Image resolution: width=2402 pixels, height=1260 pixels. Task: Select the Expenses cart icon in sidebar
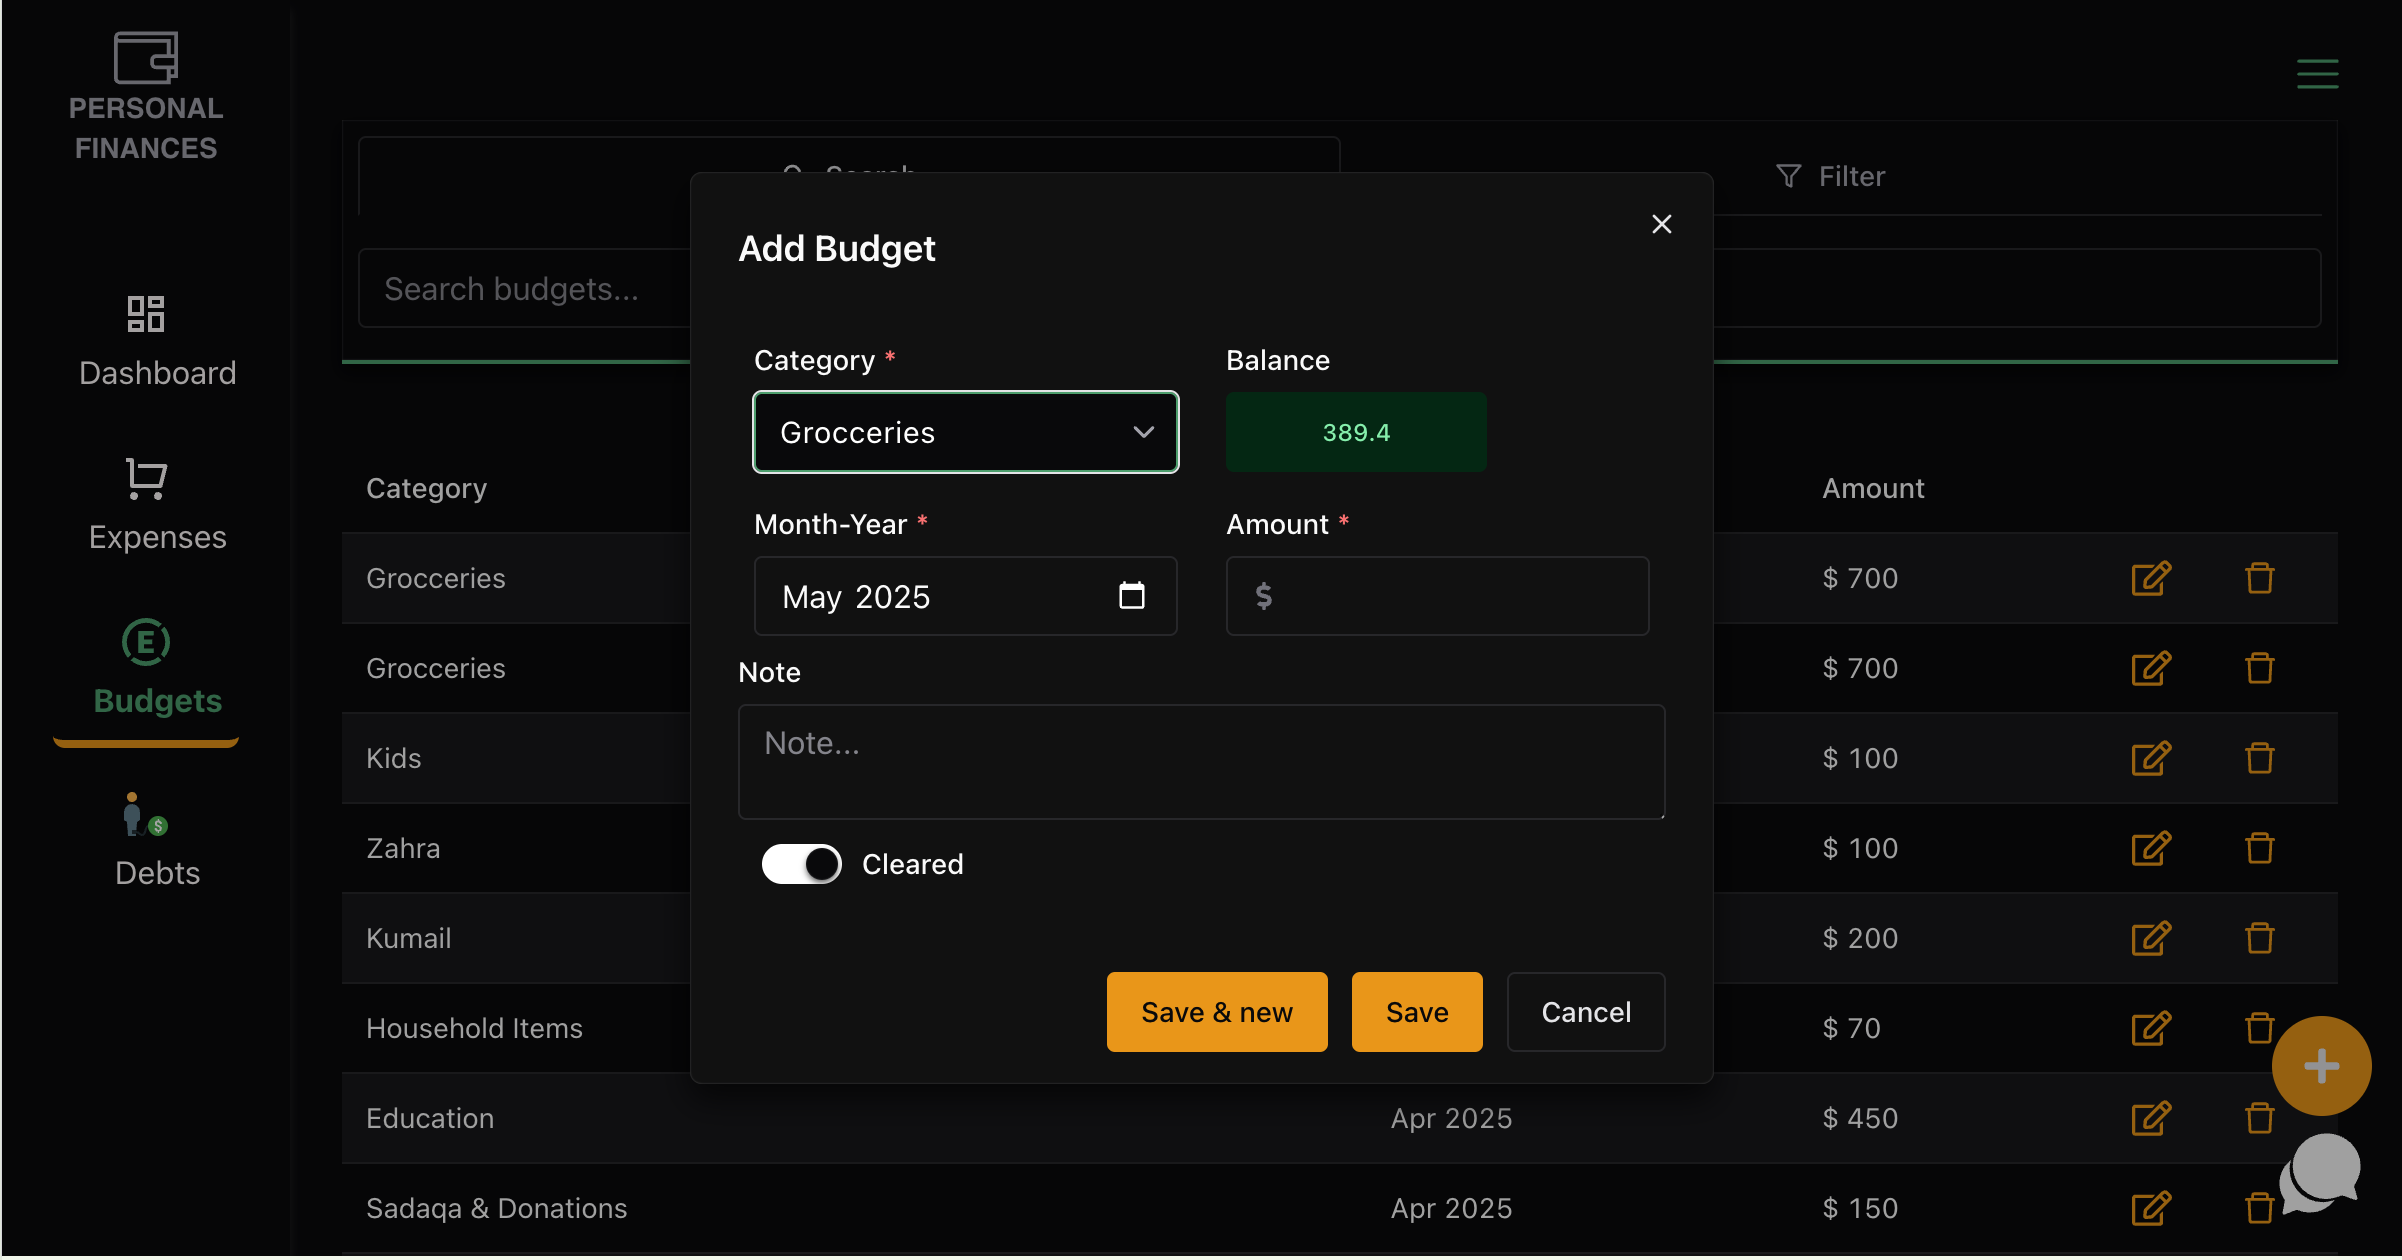pos(146,478)
